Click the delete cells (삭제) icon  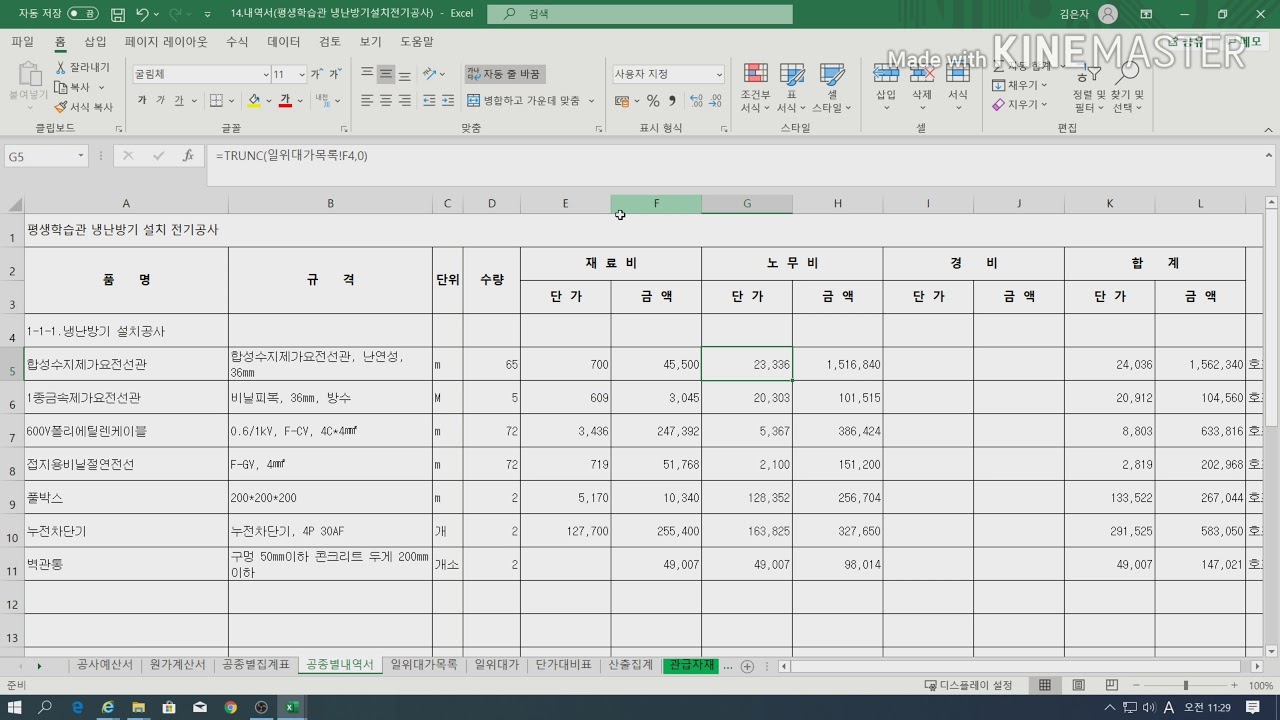click(x=922, y=75)
